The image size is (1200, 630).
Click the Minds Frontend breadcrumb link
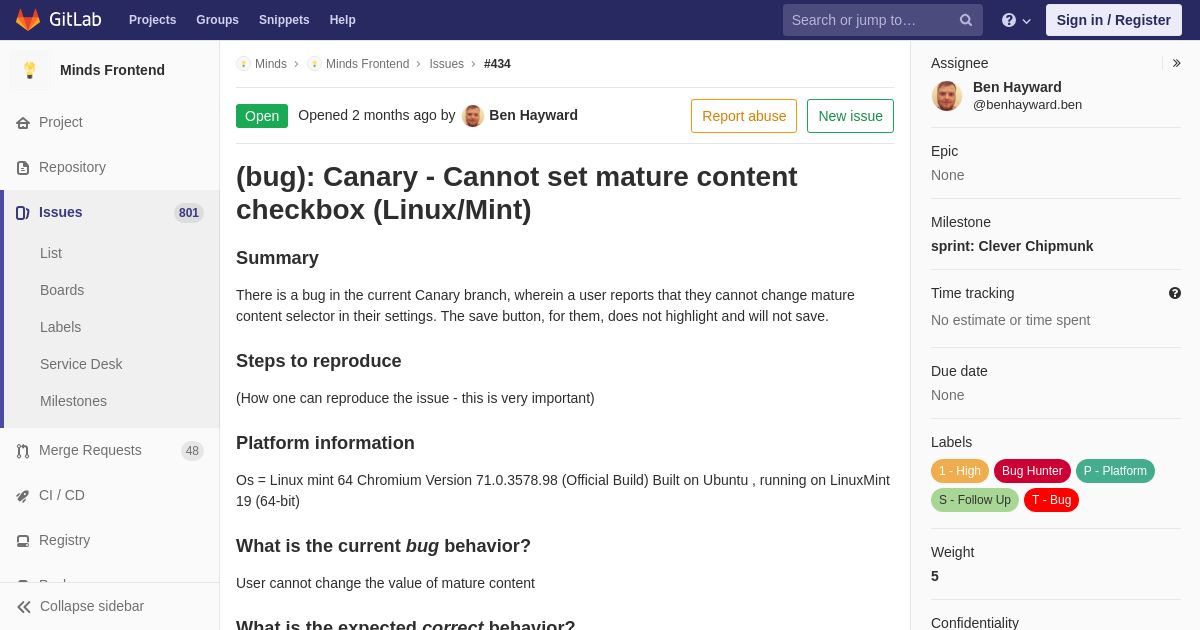pos(367,64)
